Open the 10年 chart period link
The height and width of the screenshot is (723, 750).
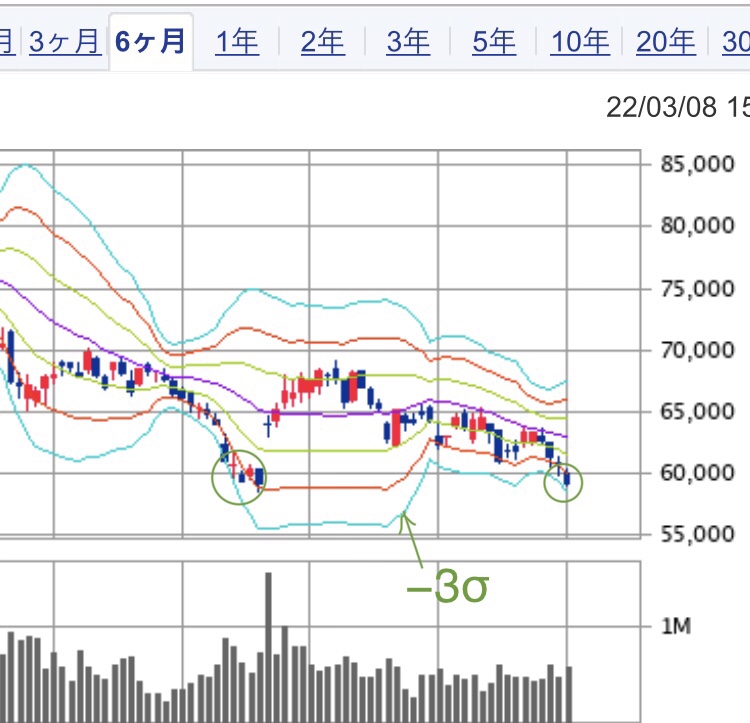(580, 42)
